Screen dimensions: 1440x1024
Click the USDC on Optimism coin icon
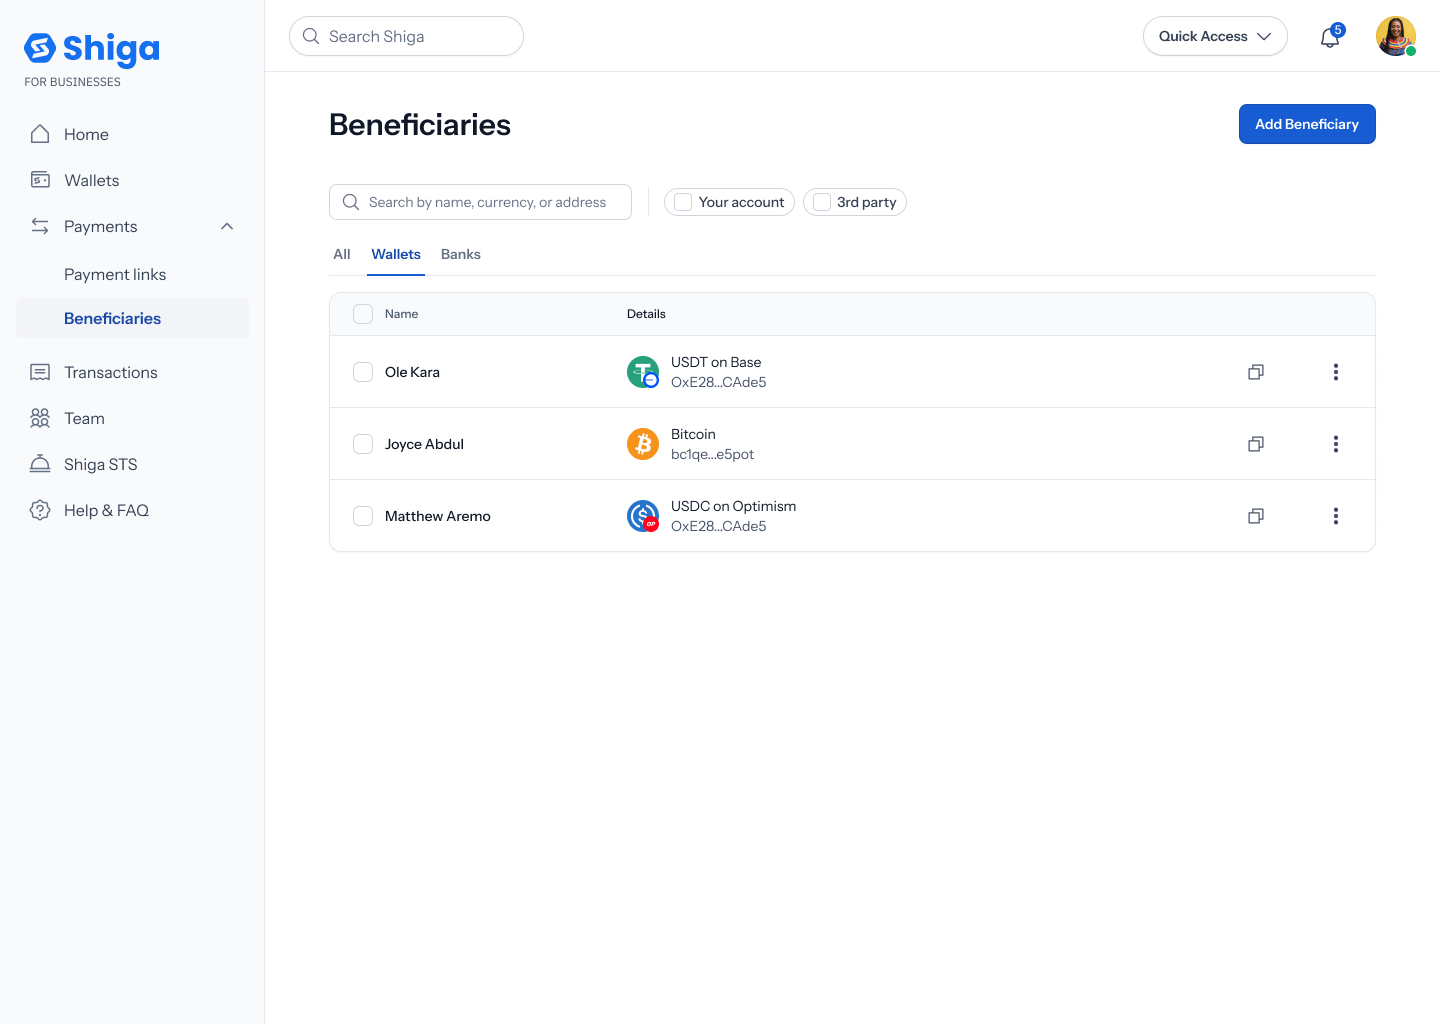click(x=643, y=516)
